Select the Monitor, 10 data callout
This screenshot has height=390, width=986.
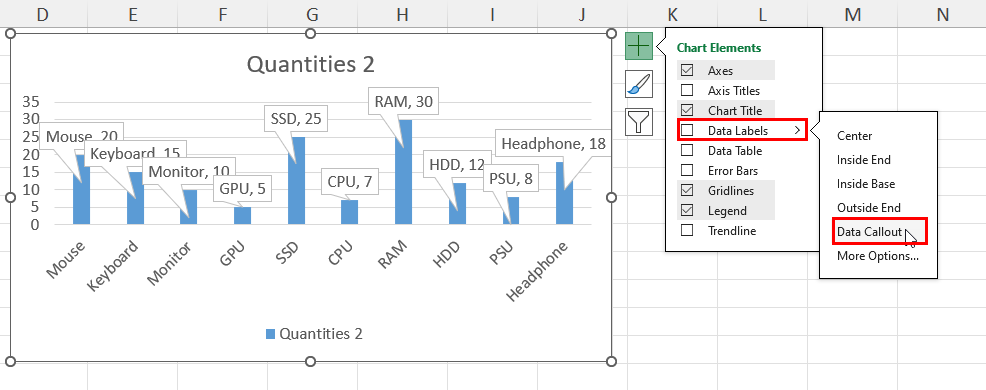click(x=189, y=172)
